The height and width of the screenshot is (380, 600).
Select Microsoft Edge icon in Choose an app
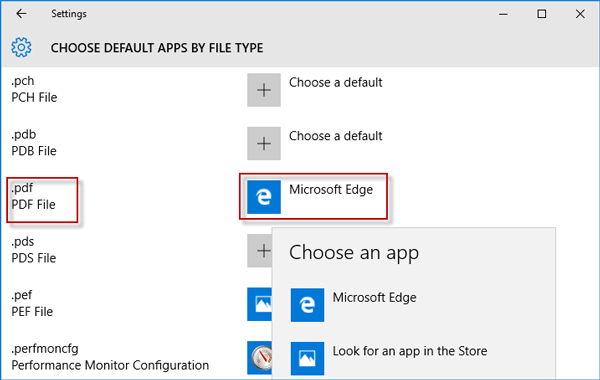click(307, 305)
